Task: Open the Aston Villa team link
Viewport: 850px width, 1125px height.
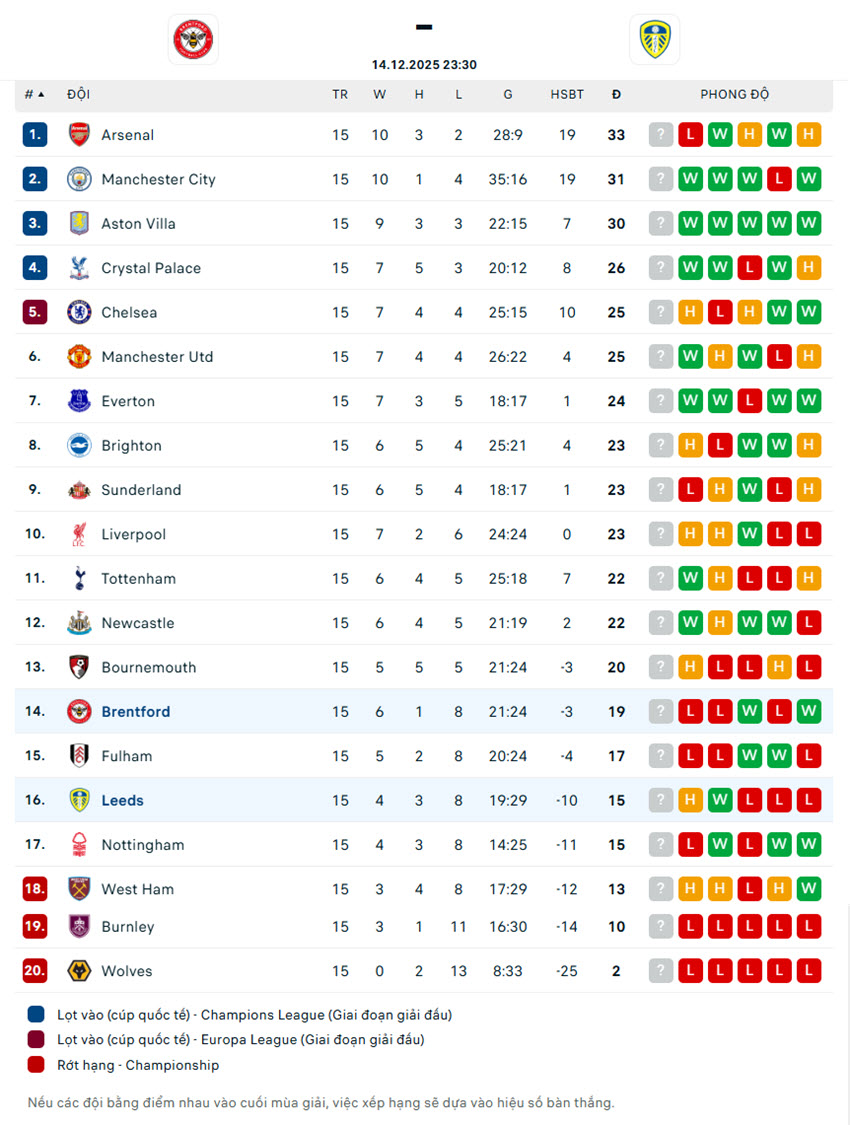Action: tap(138, 224)
